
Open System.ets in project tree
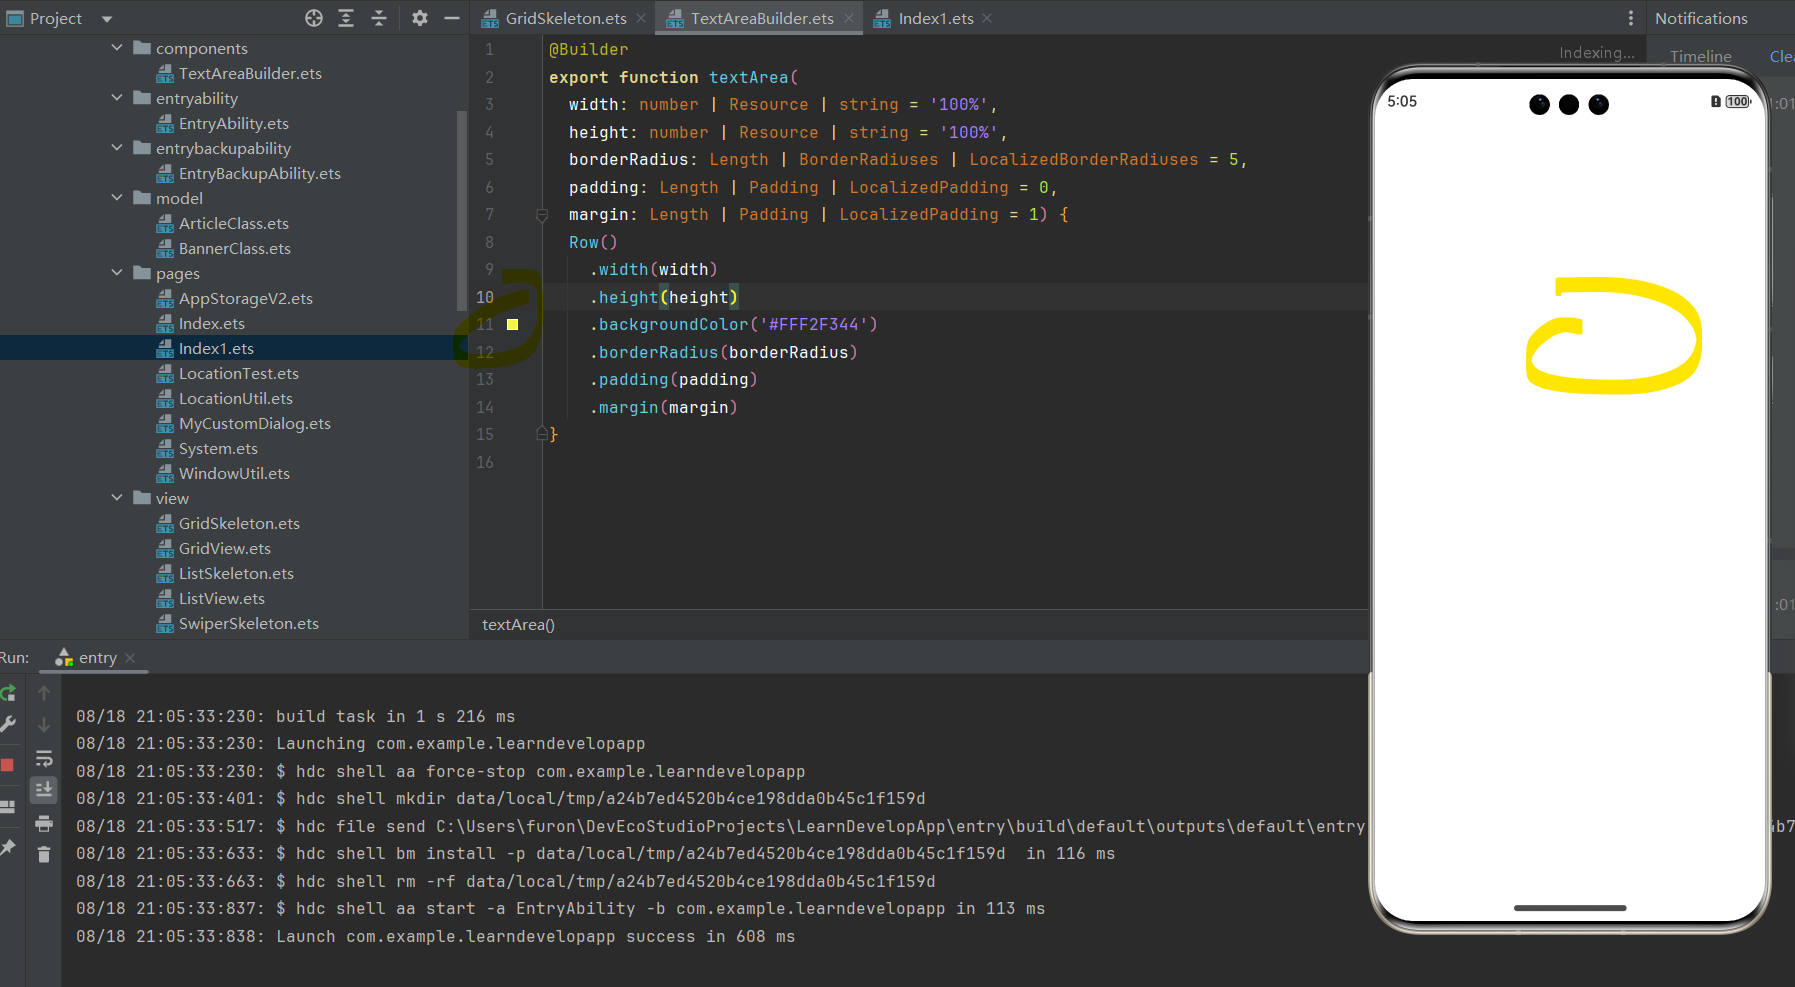coord(218,448)
